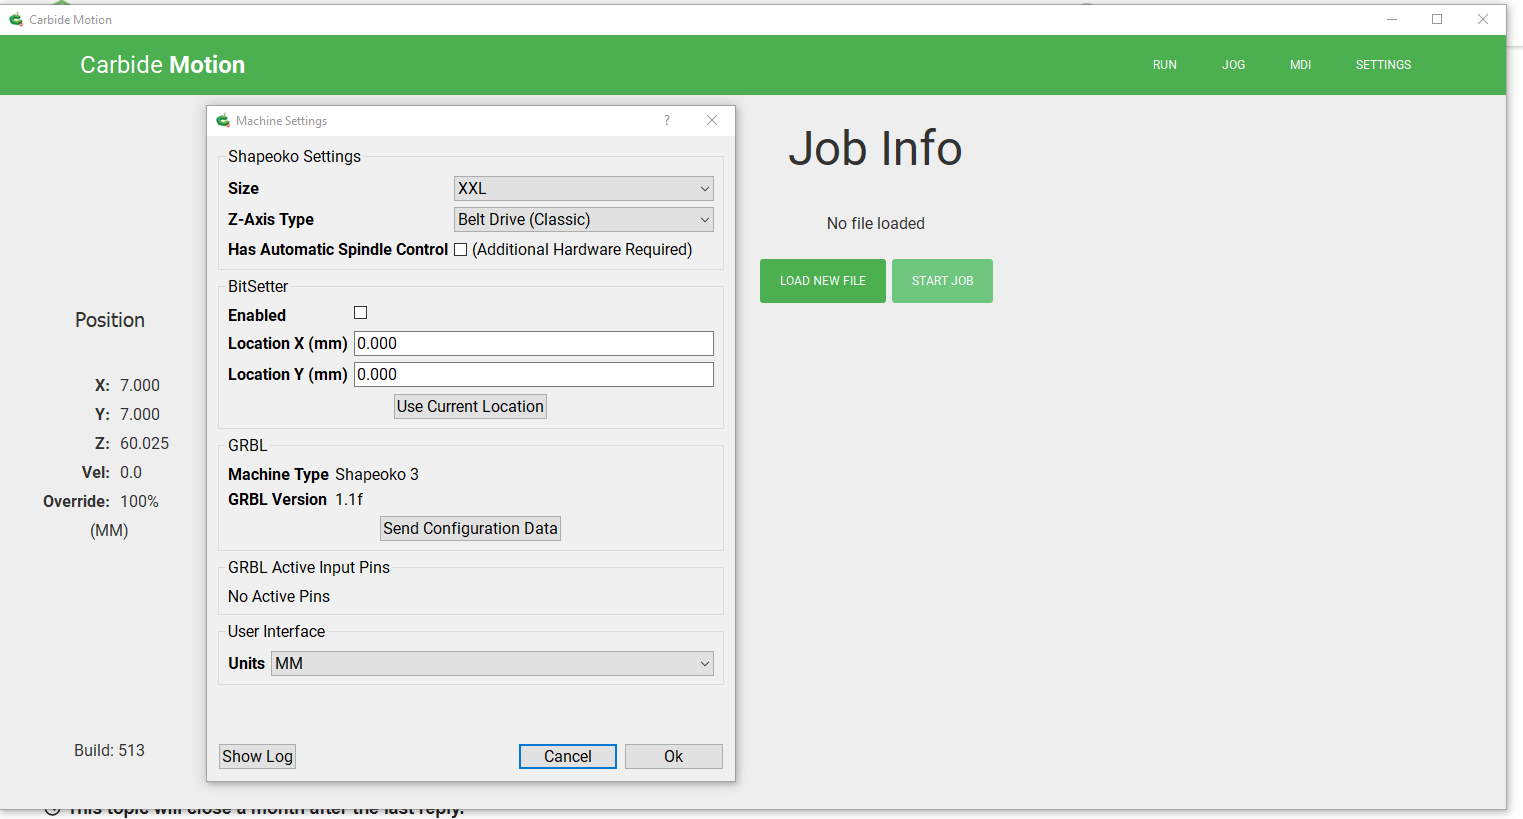Open the Size dropdown showing XXL
The image size is (1523, 819).
(584, 188)
